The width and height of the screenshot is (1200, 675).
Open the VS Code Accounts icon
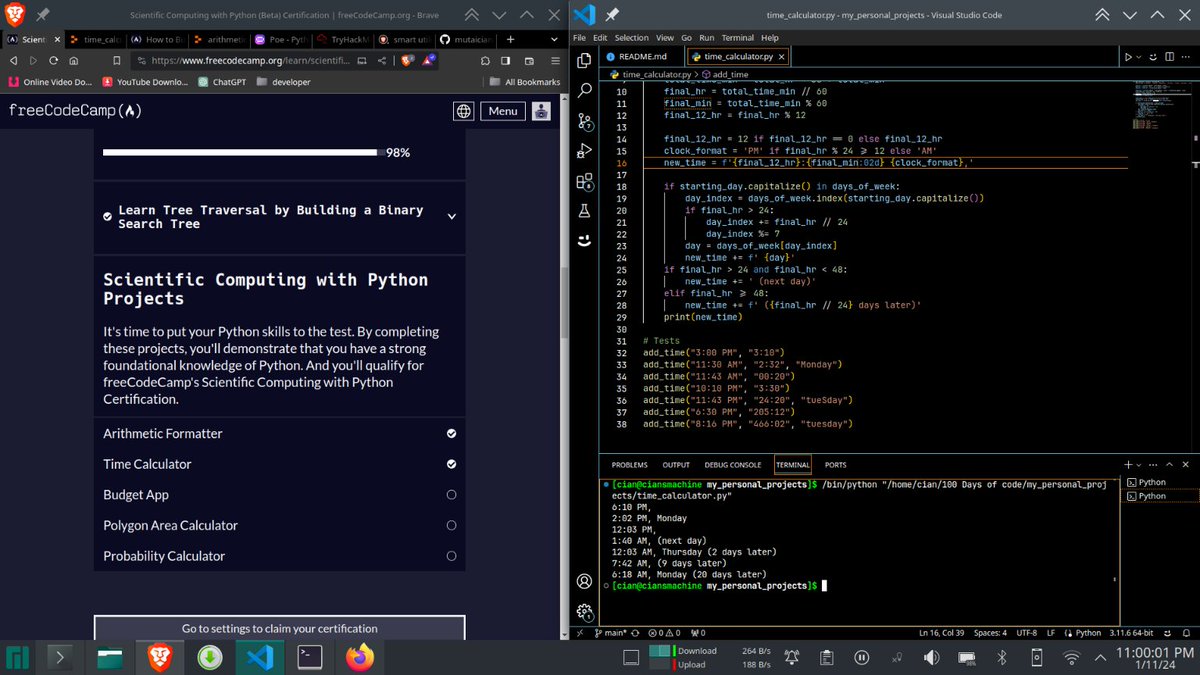pos(585,581)
